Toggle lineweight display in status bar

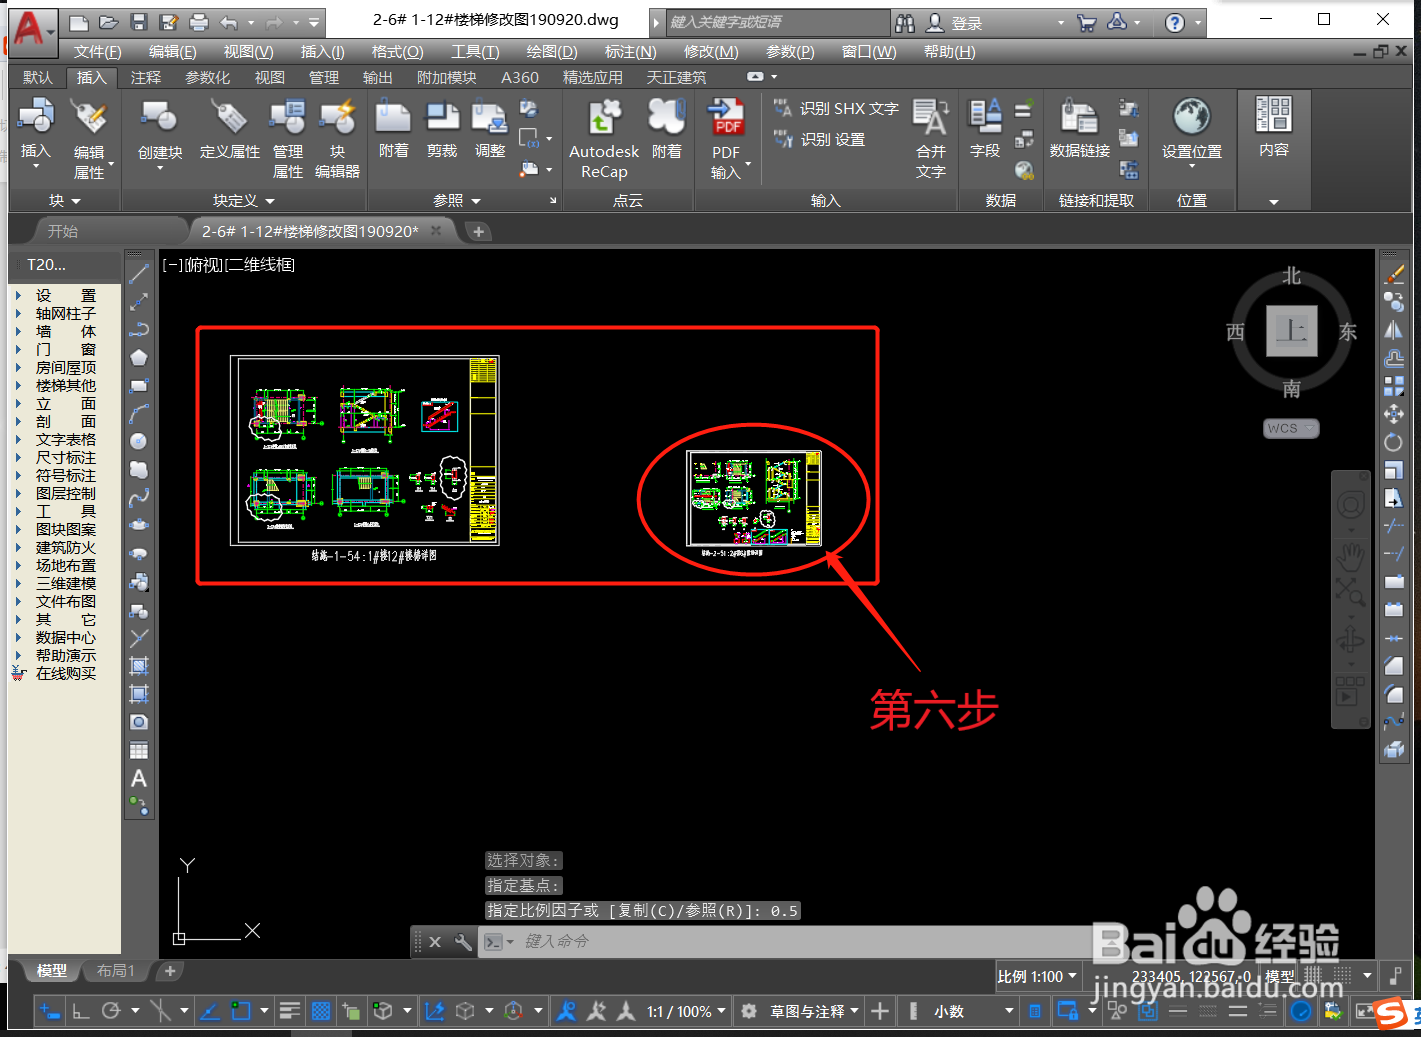point(290,1011)
